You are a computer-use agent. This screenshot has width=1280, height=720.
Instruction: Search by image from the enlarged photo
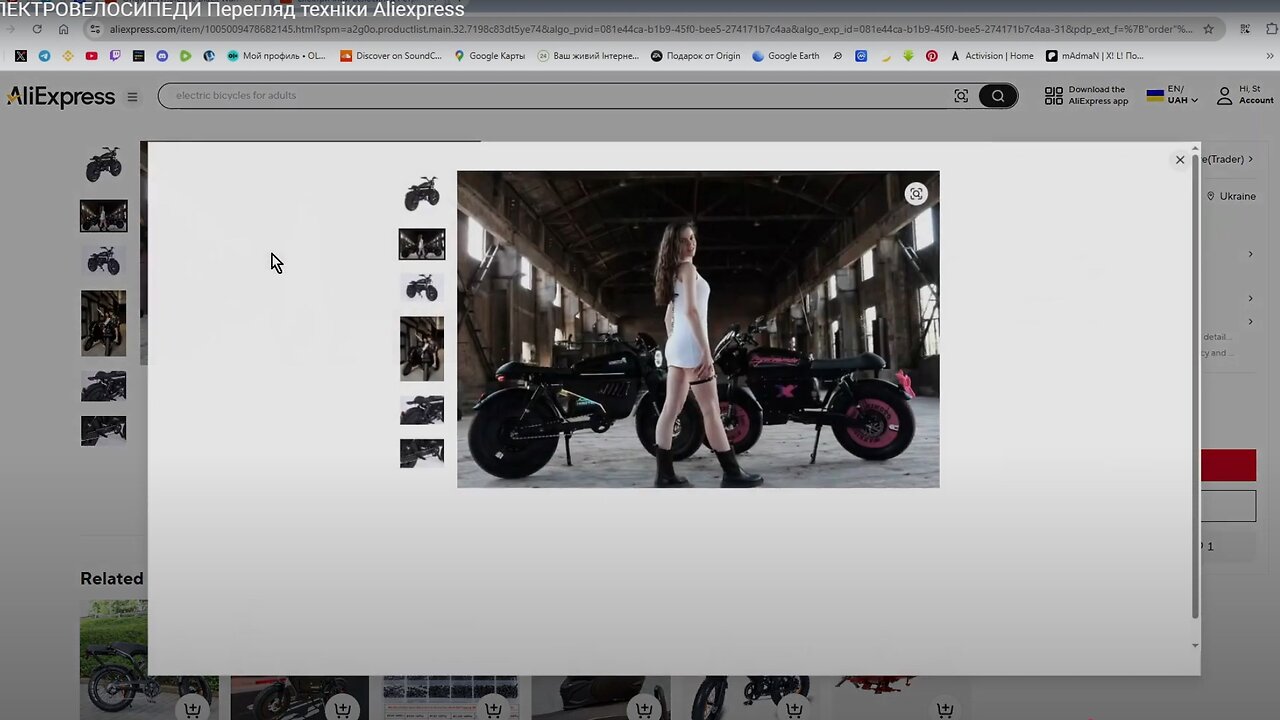[x=916, y=194]
